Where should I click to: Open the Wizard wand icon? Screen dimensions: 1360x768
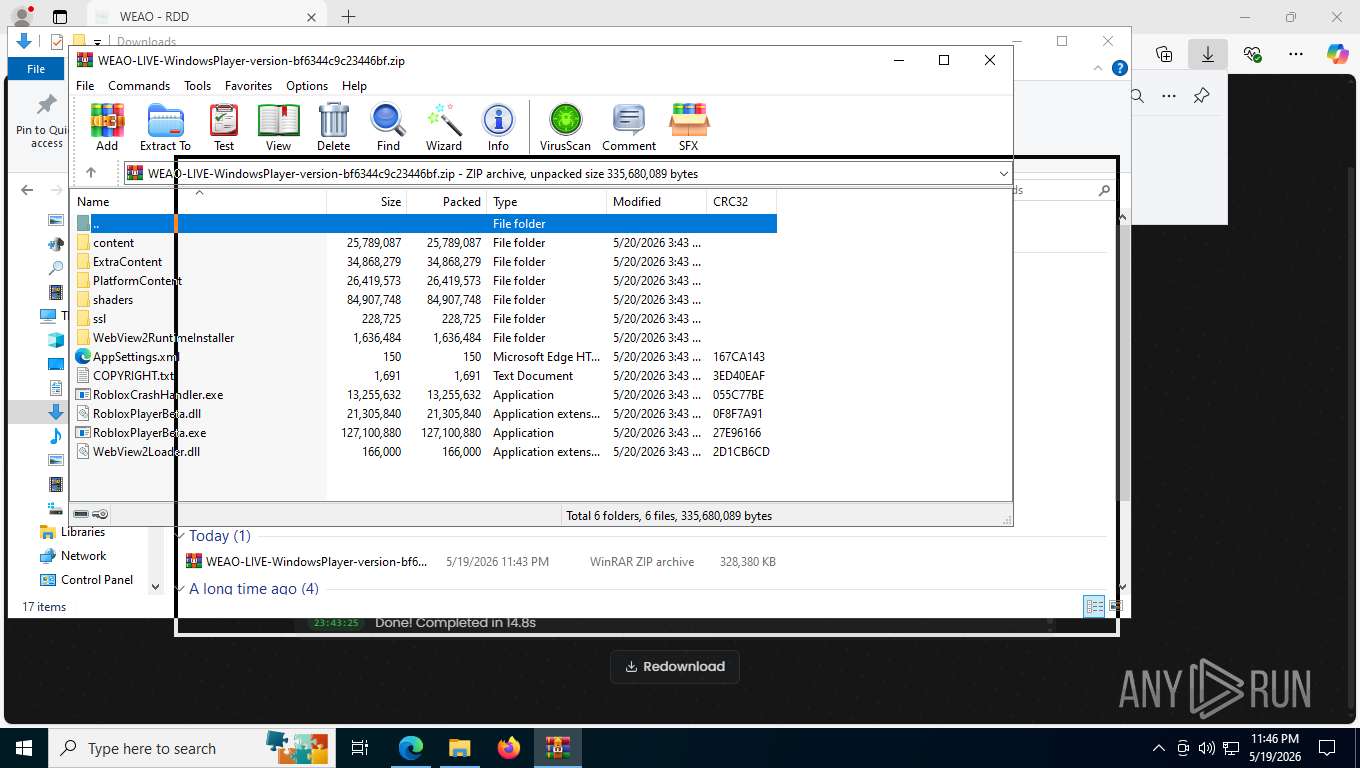444,127
